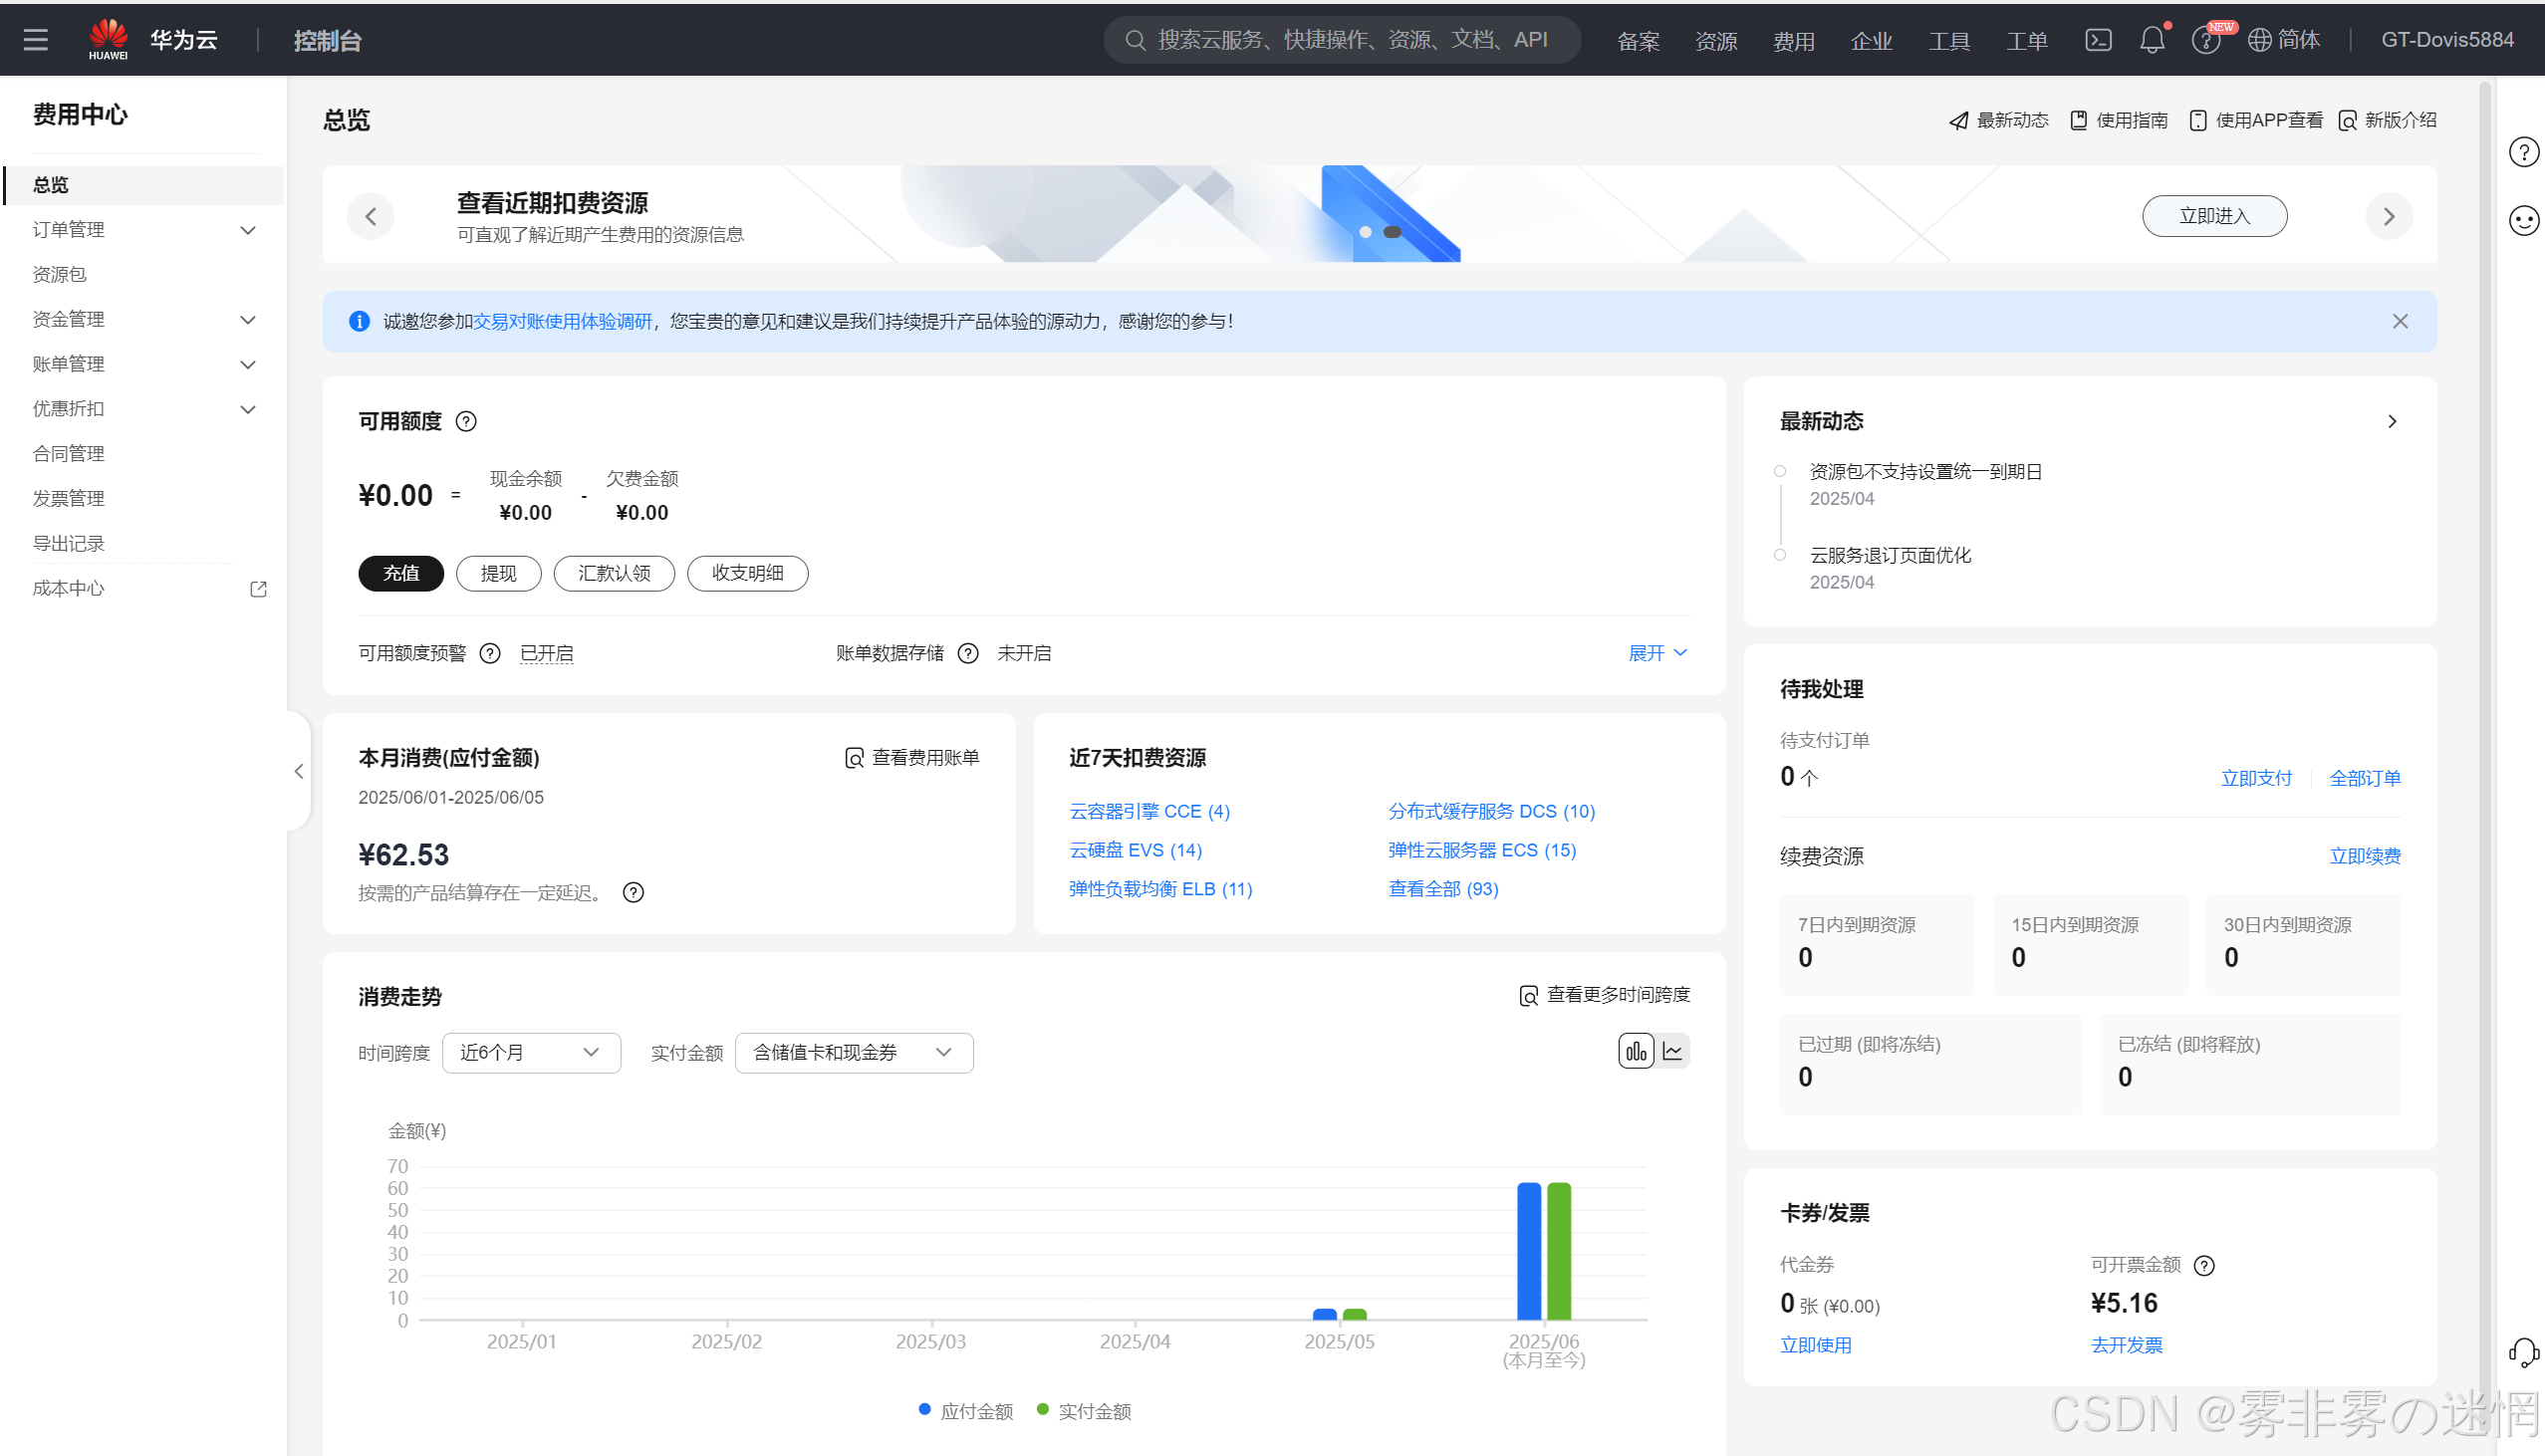The height and width of the screenshot is (1456, 2545).
Task: Open the 时间跨度 近6个月 dropdown
Action: (531, 1052)
